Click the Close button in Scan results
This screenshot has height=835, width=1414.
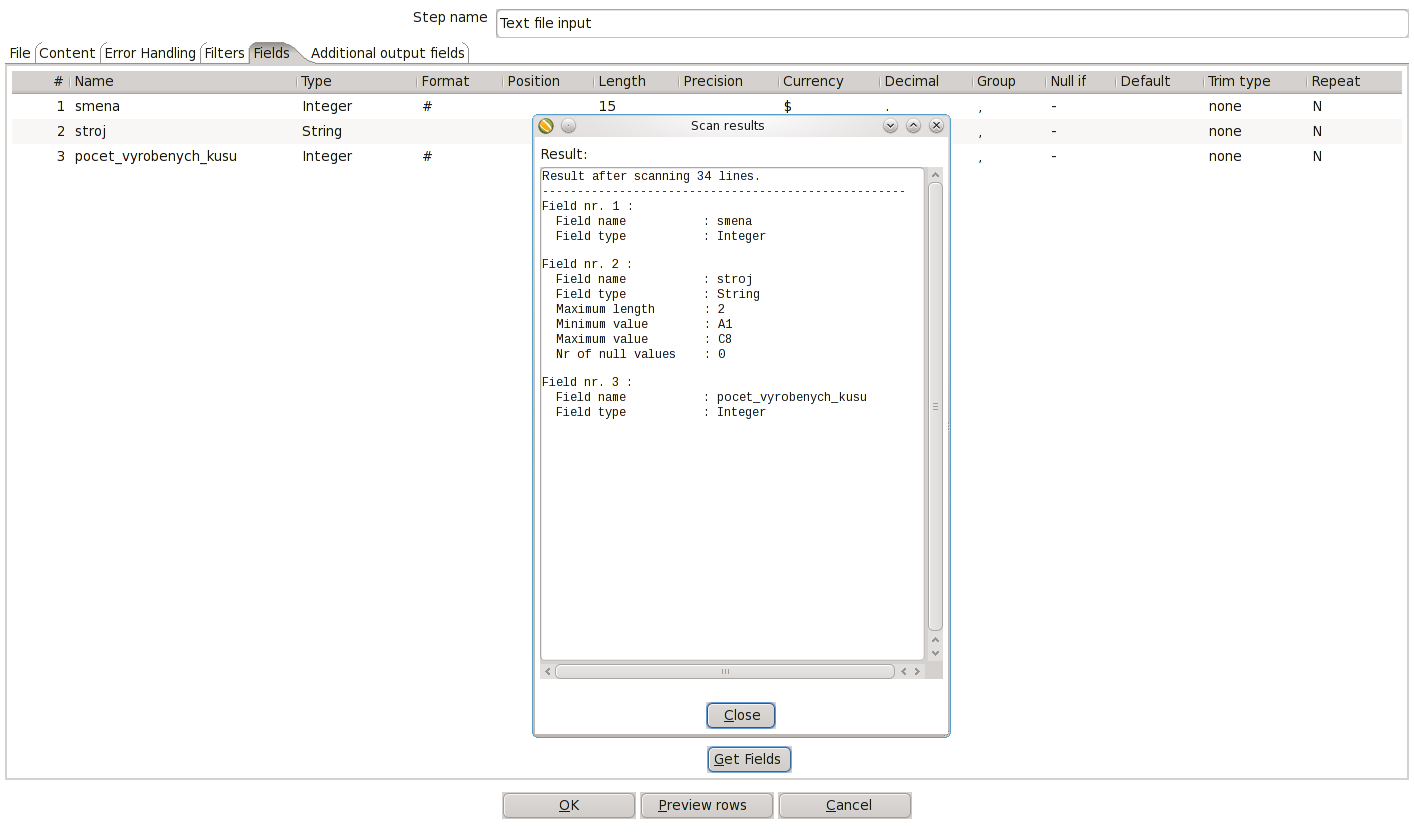(741, 715)
